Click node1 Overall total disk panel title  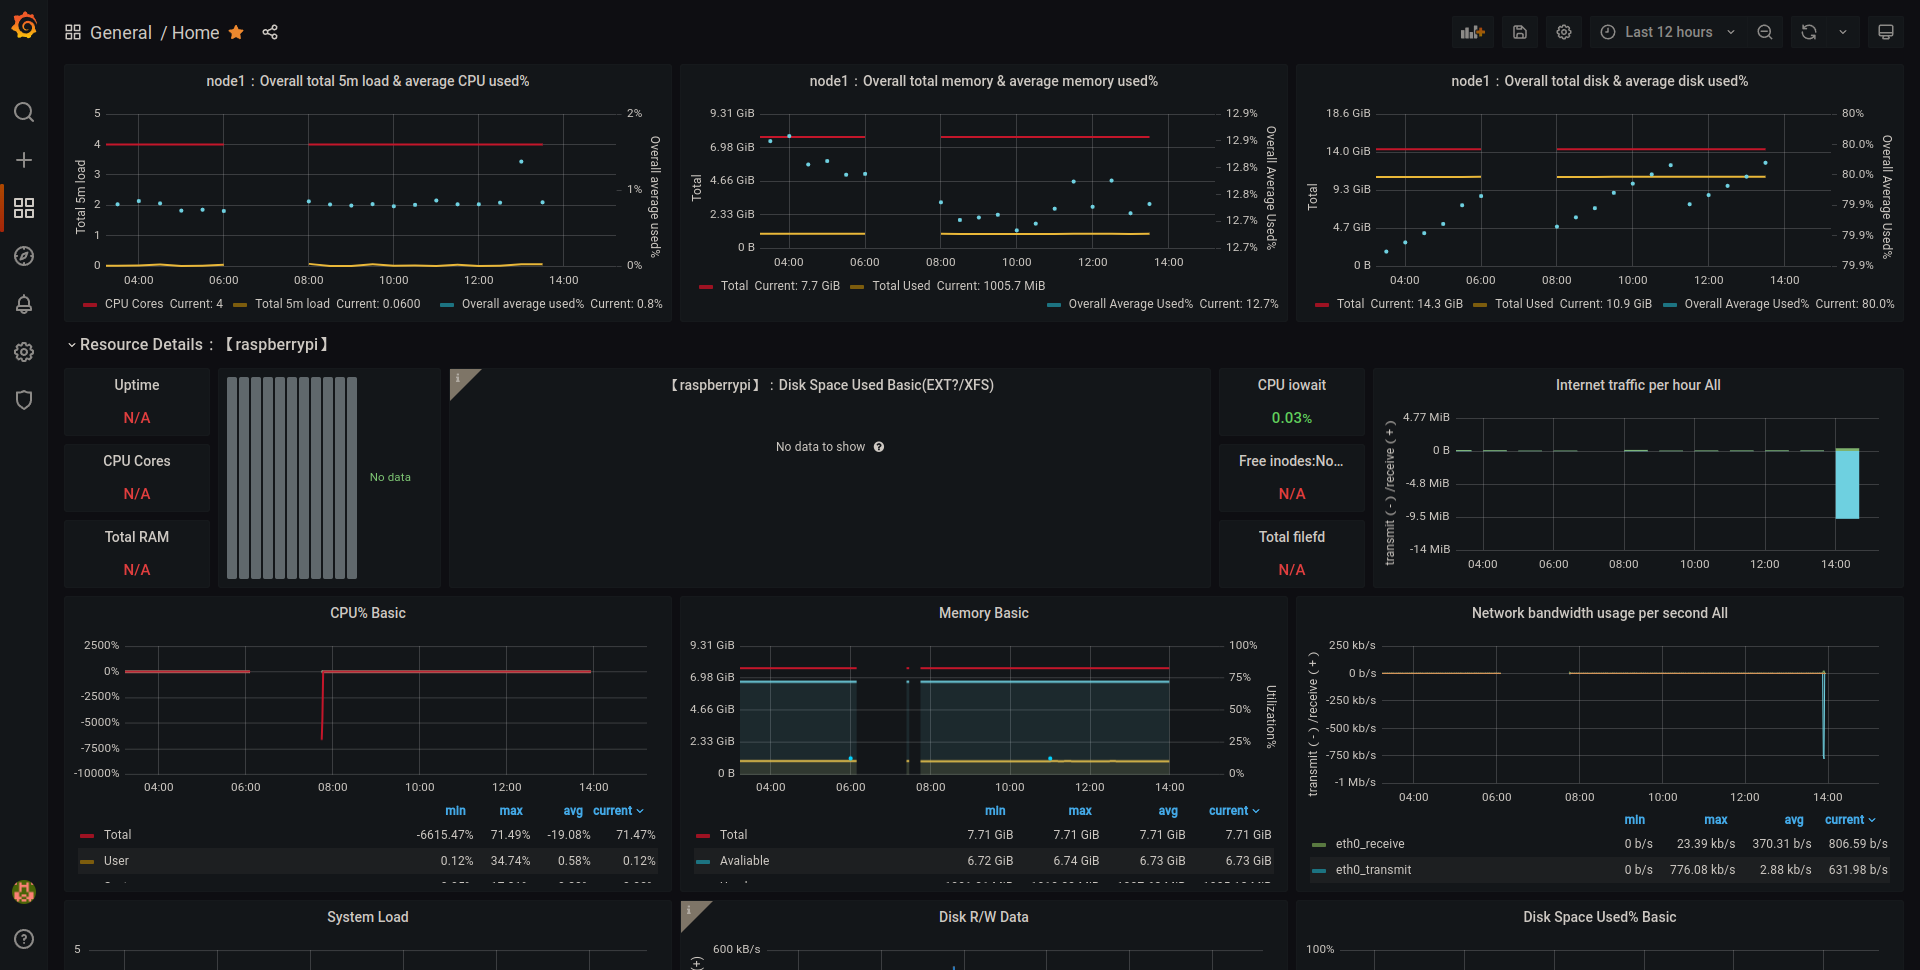click(x=1600, y=81)
